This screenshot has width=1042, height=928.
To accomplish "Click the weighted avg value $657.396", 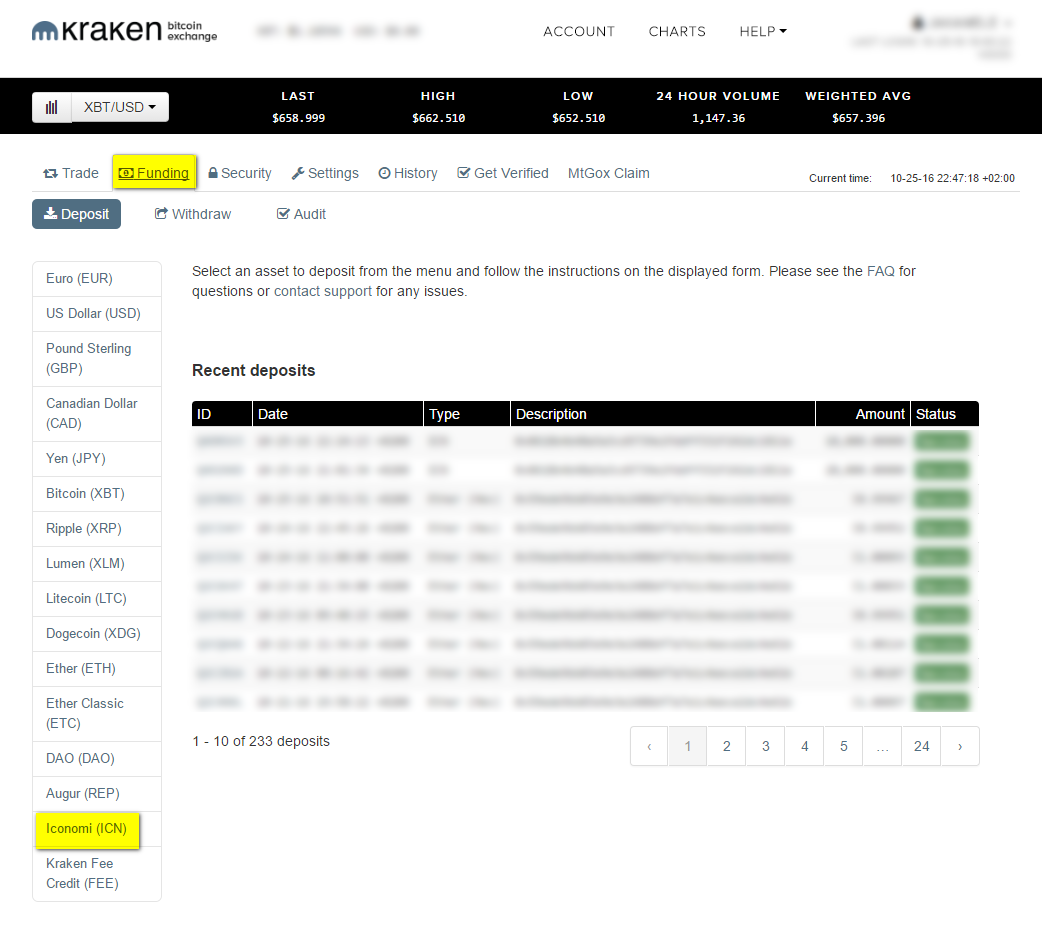I will coord(859,118).
